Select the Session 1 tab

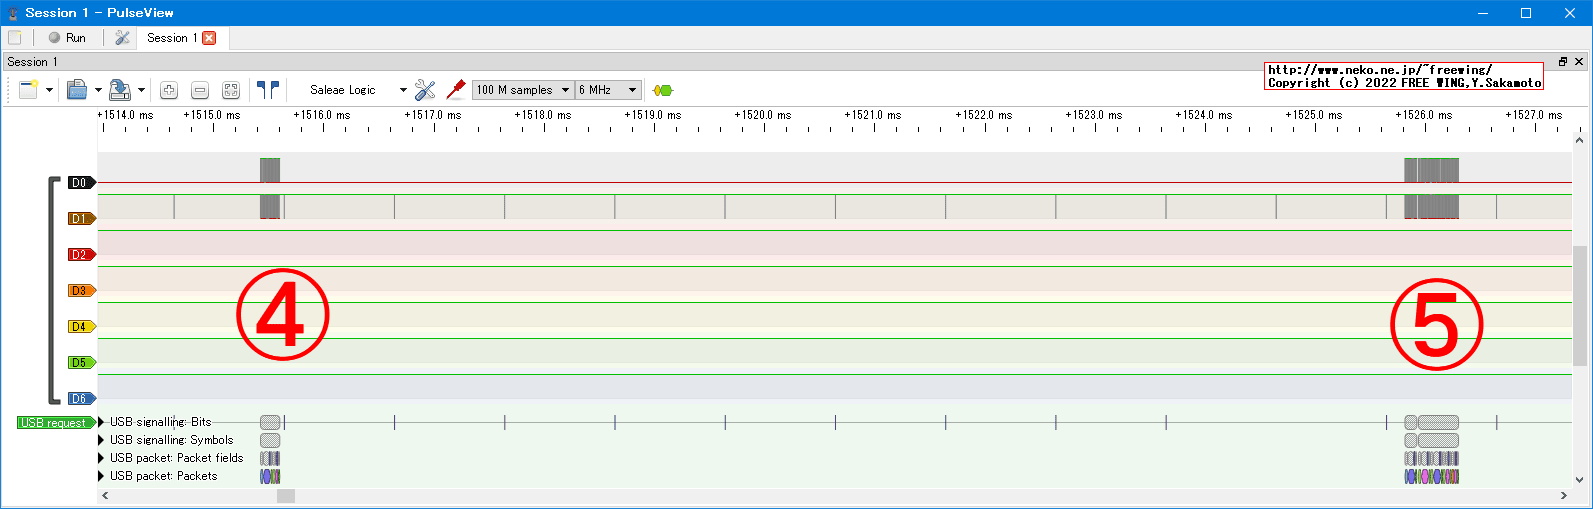(x=171, y=38)
